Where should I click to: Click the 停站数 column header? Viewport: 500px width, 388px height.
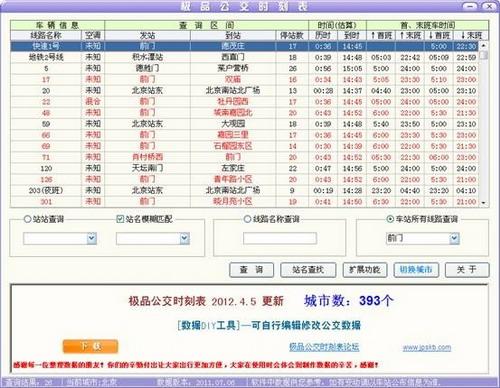pyautogui.click(x=292, y=35)
